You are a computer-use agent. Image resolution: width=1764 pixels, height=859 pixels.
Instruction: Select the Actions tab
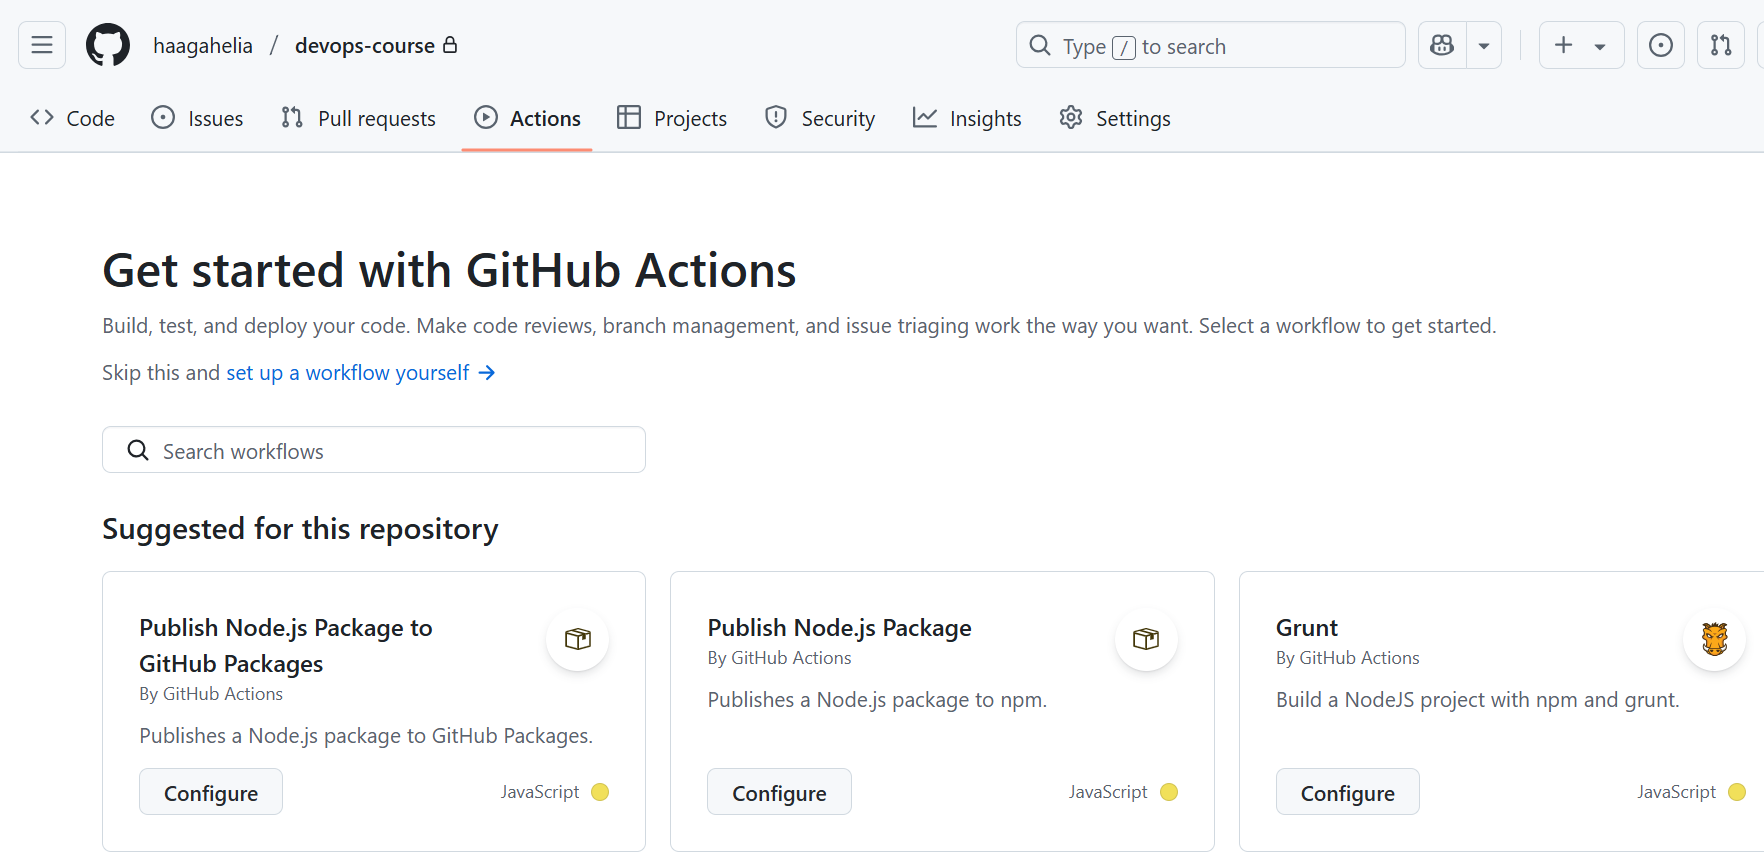click(527, 118)
